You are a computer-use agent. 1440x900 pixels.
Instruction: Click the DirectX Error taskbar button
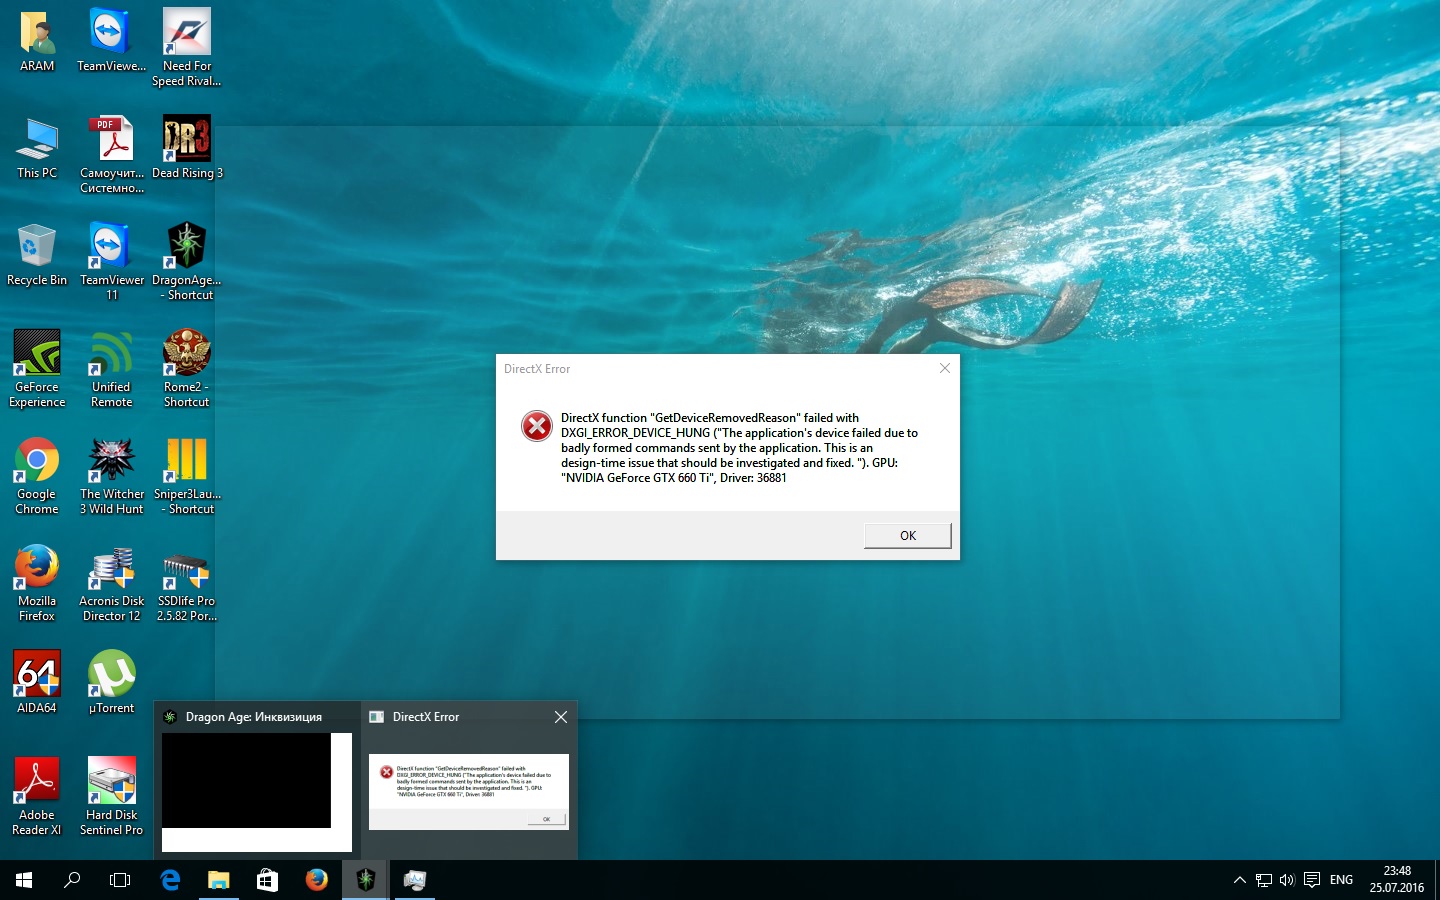[414, 880]
